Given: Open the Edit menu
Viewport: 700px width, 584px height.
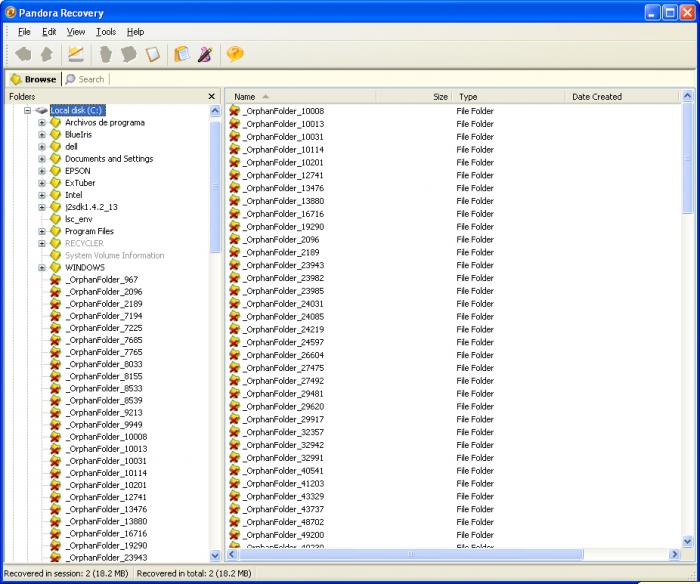Looking at the screenshot, I should coord(49,32).
